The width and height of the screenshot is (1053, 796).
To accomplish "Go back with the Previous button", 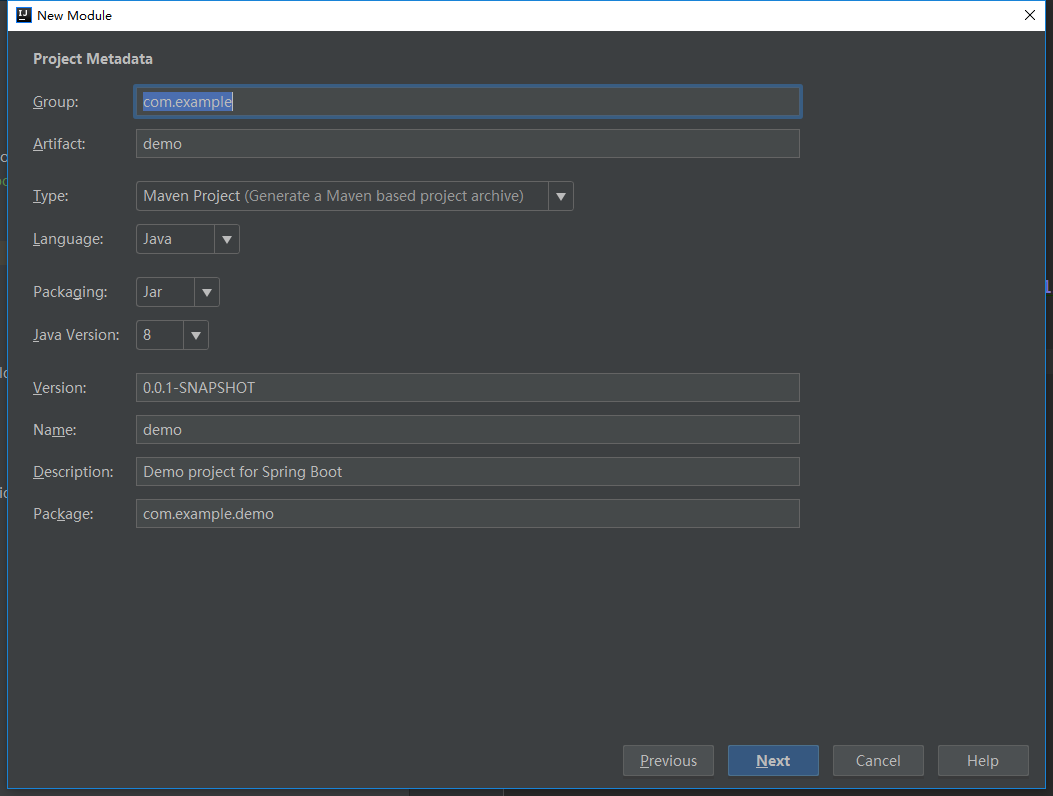I will click(x=668, y=761).
